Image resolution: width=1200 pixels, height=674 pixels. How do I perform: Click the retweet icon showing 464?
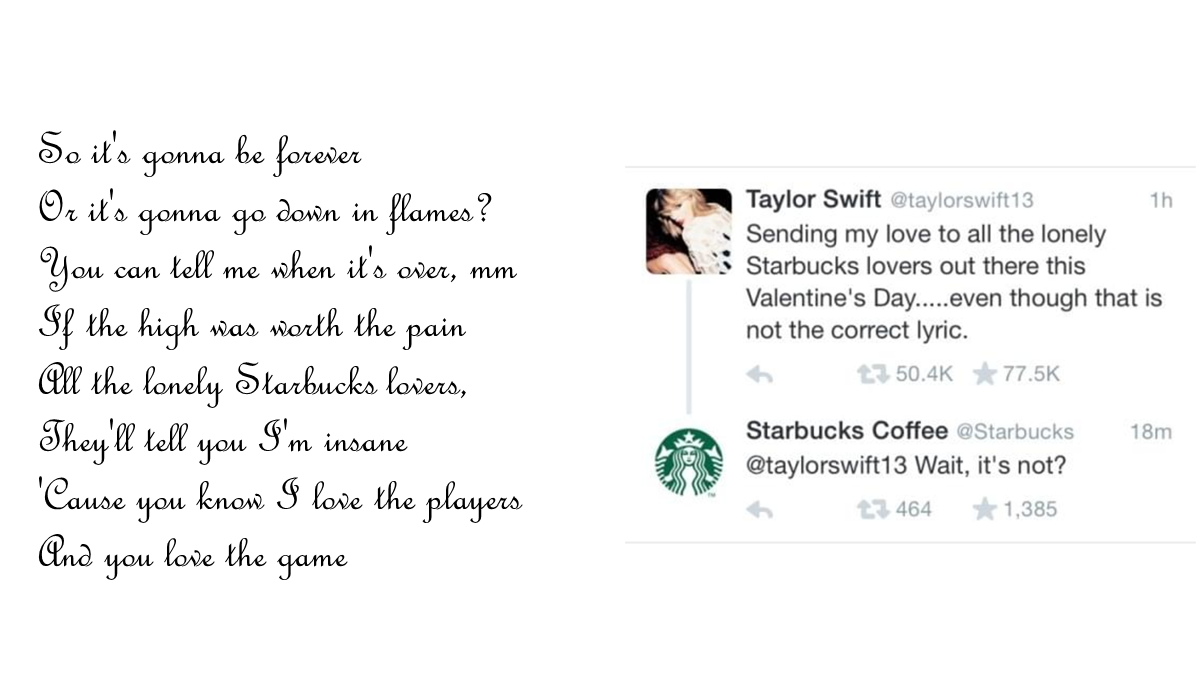(875, 509)
